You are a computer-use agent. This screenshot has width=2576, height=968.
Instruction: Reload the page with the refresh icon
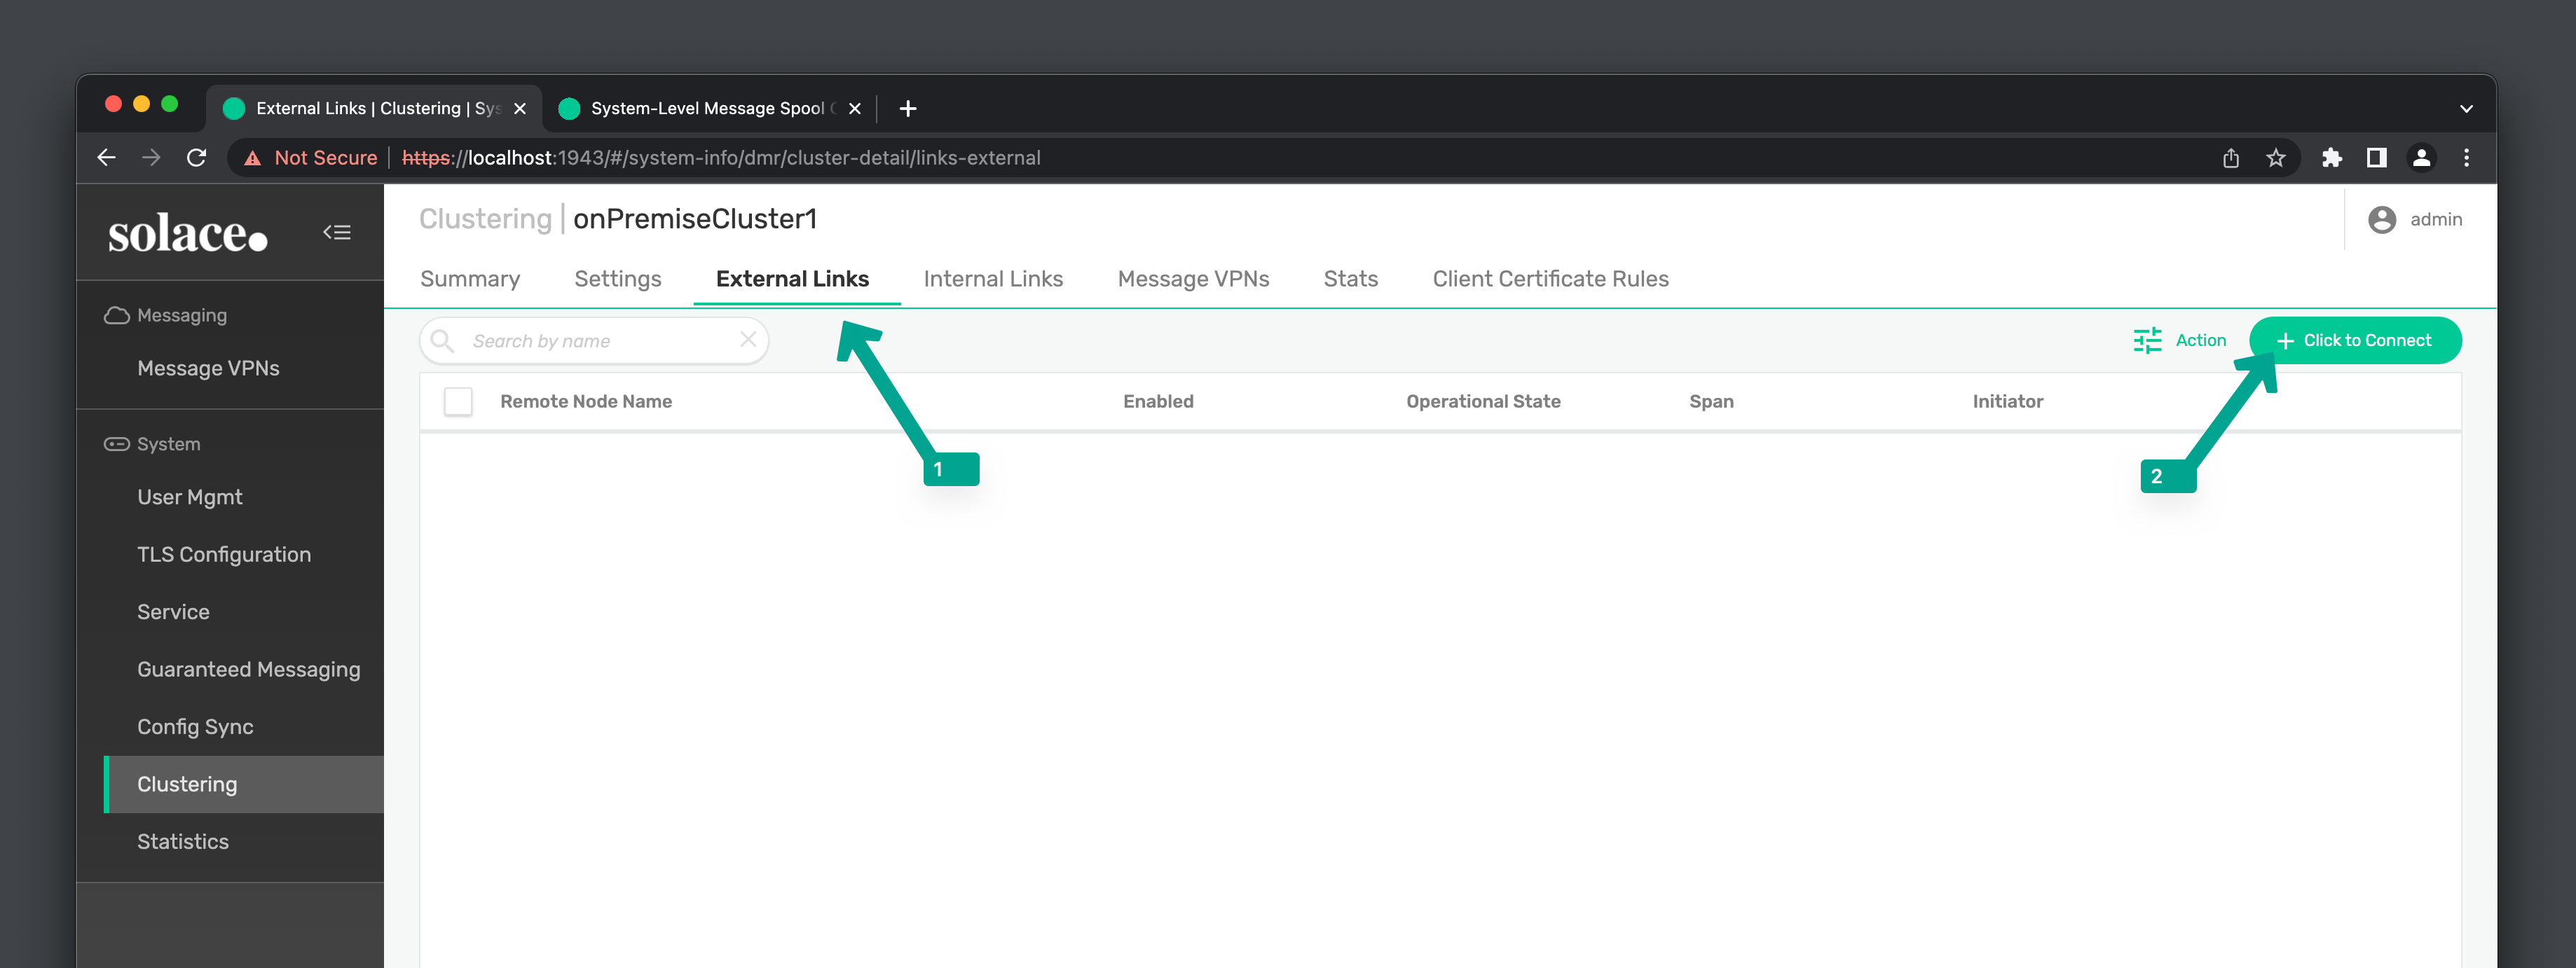[x=196, y=157]
